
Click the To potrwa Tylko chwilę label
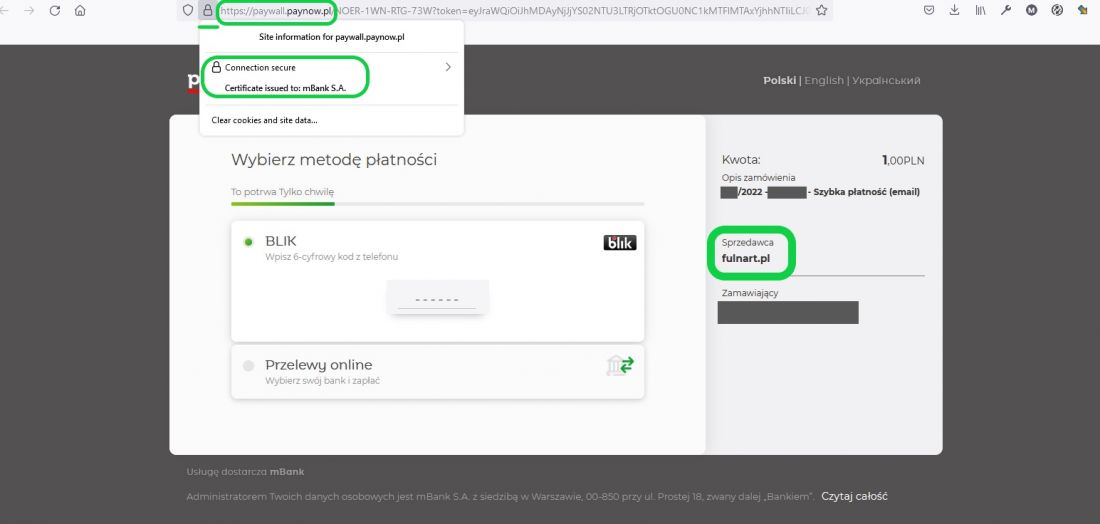coord(283,192)
